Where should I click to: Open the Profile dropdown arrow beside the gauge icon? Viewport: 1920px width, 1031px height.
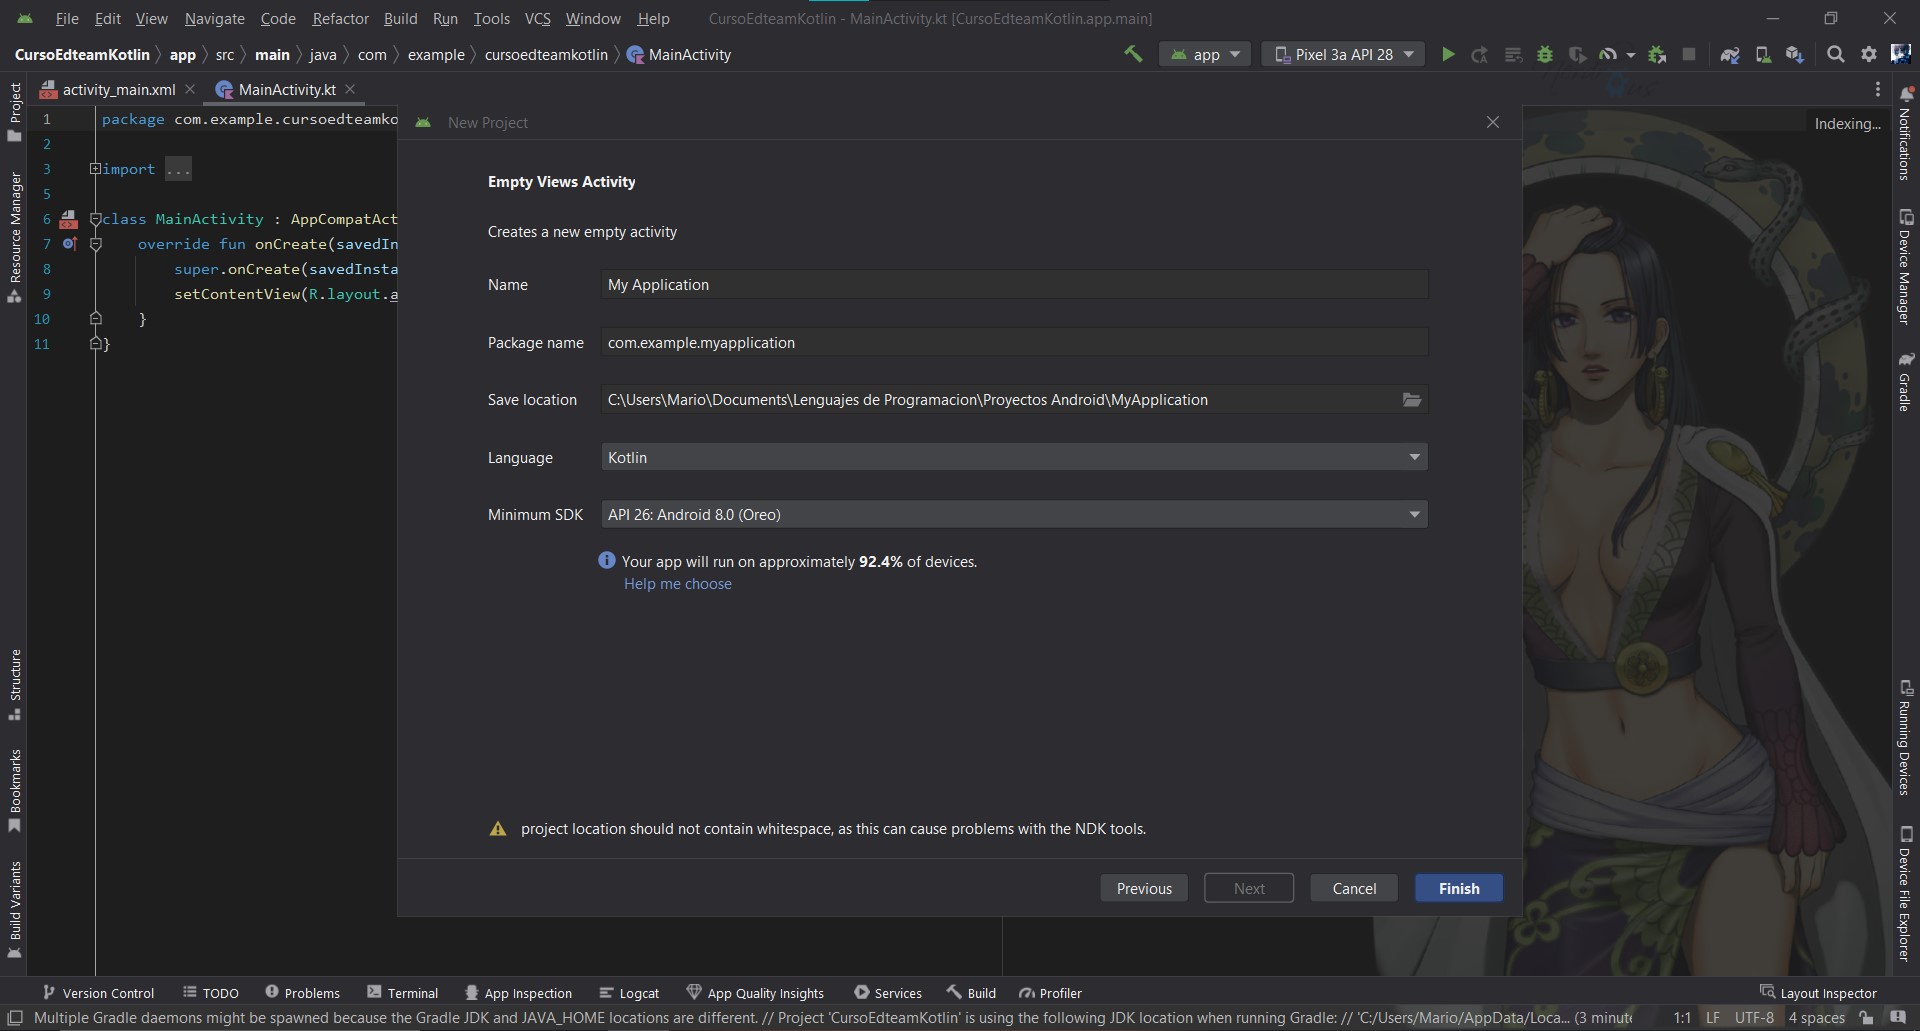tap(1631, 55)
